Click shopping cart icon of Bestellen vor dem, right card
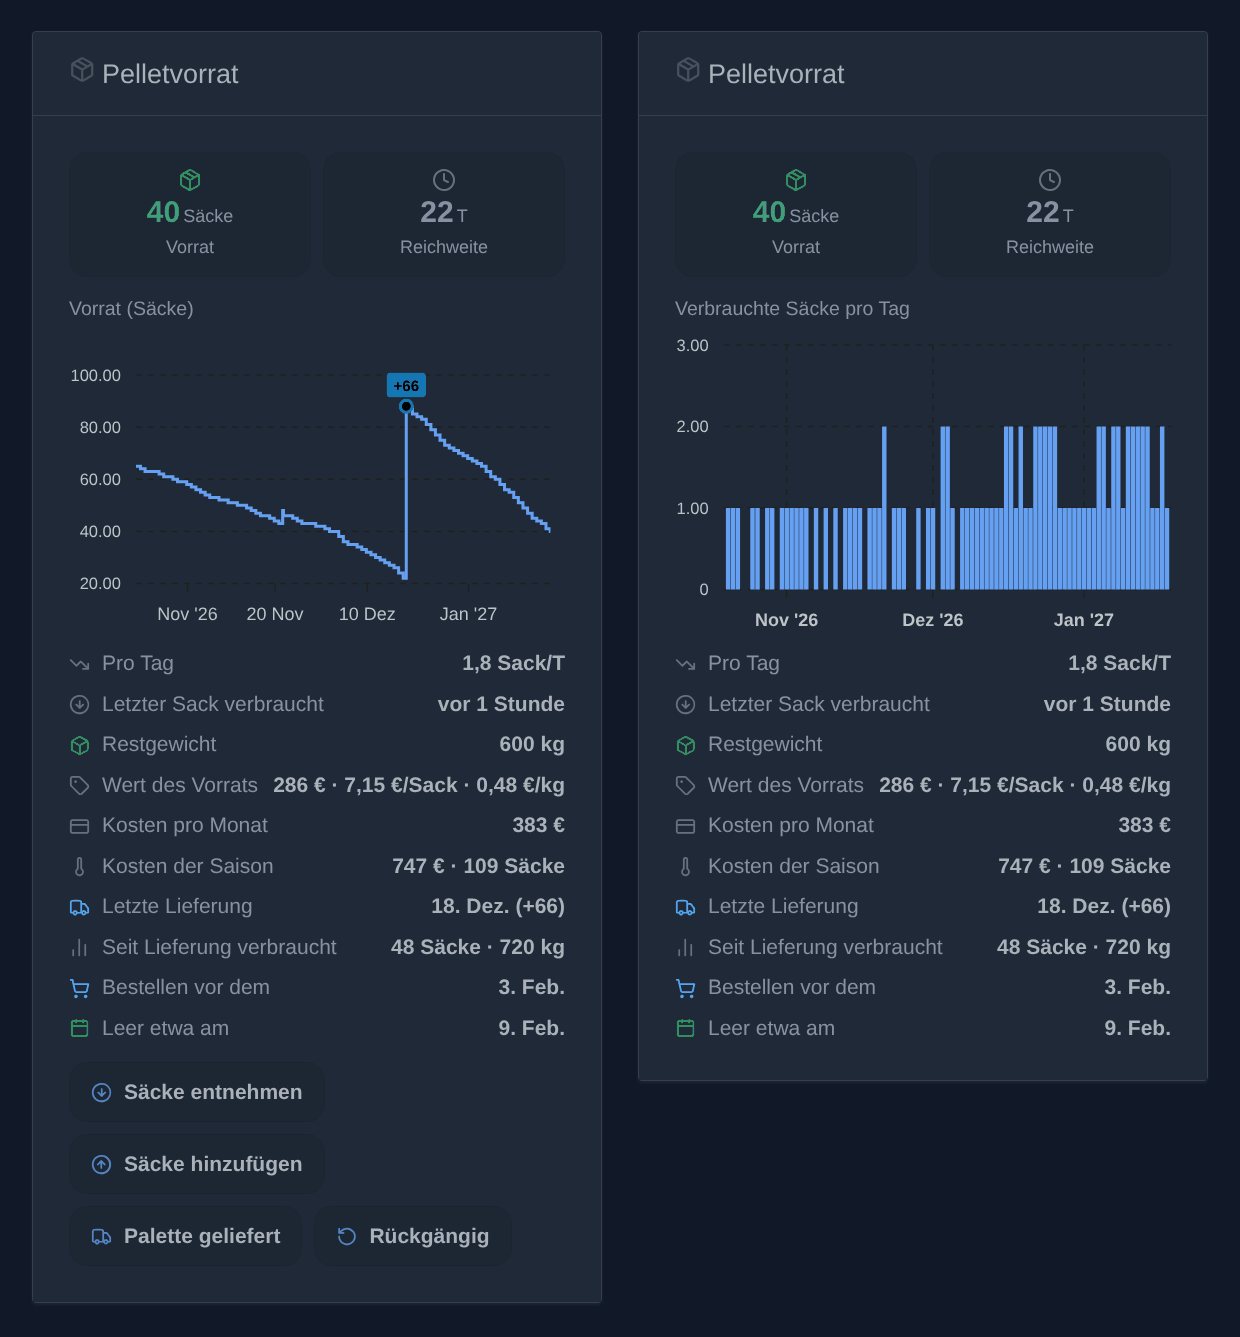The image size is (1240, 1337). point(686,988)
